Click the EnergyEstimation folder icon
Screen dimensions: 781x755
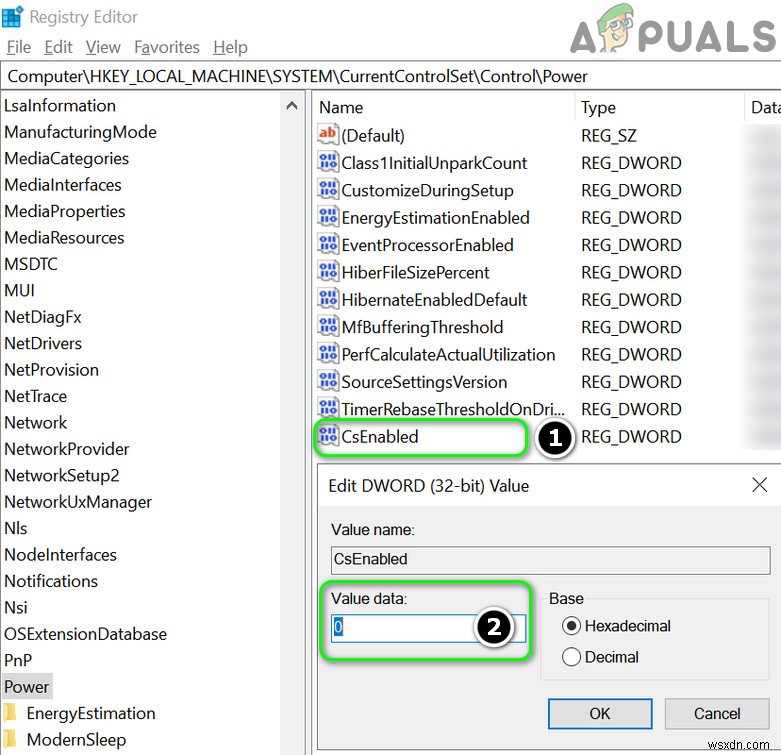coord(10,713)
